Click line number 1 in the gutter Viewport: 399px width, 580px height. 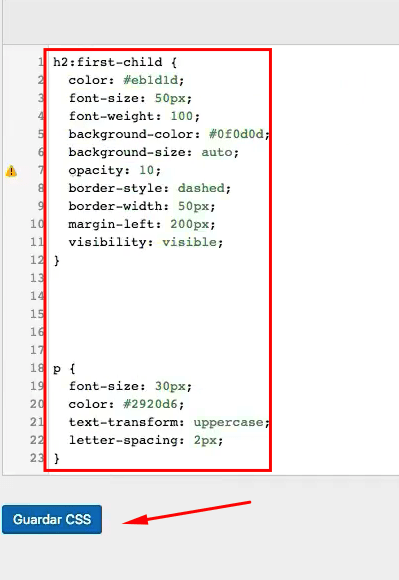[x=41, y=62]
